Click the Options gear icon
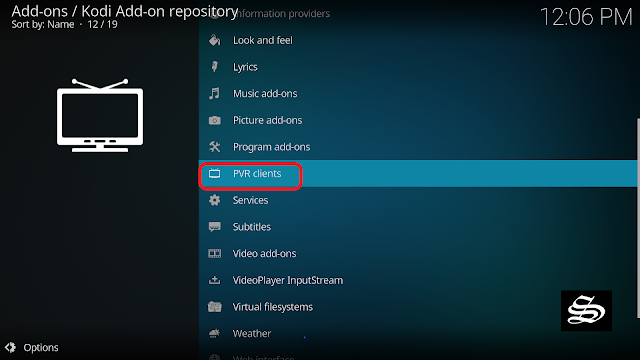This screenshot has height=360, width=640. coord(11,347)
